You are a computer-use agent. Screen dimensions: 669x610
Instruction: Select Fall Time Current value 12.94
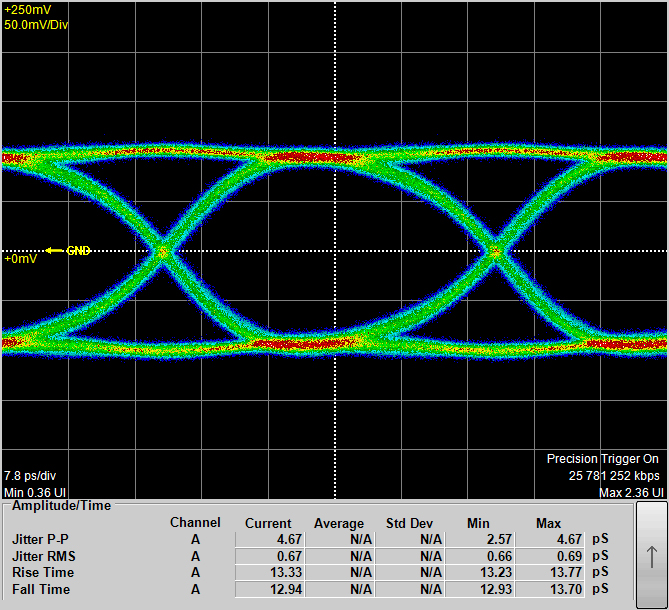click(270, 590)
